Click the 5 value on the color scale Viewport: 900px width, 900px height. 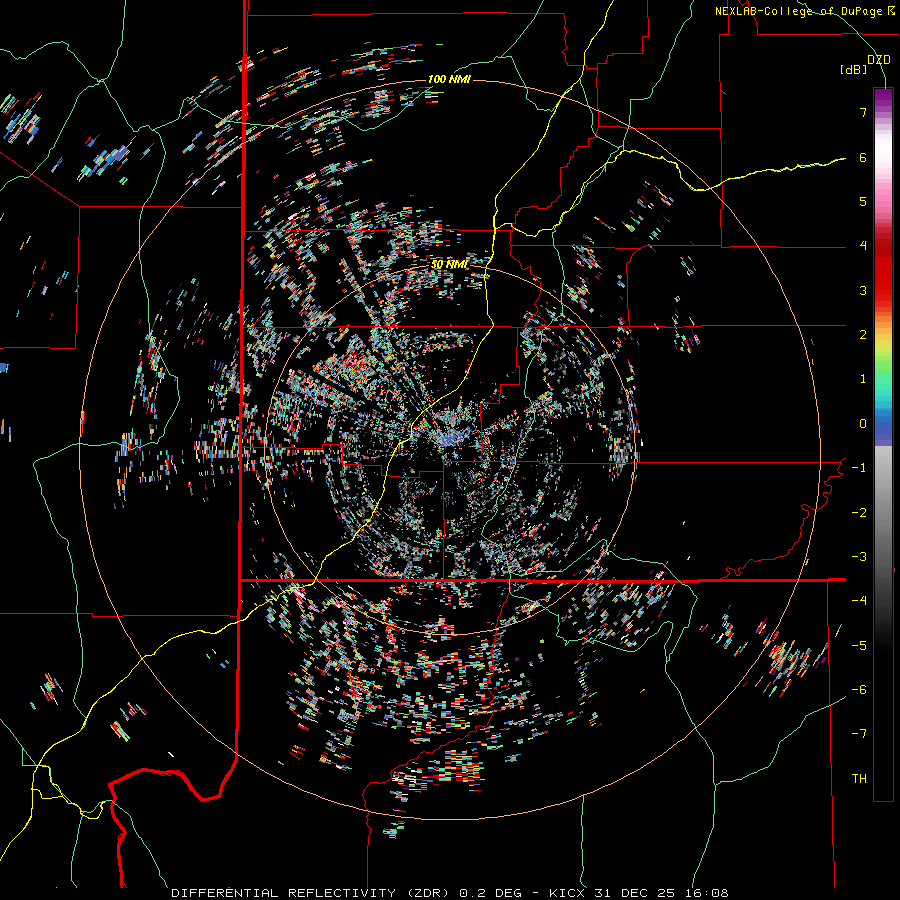click(x=863, y=201)
